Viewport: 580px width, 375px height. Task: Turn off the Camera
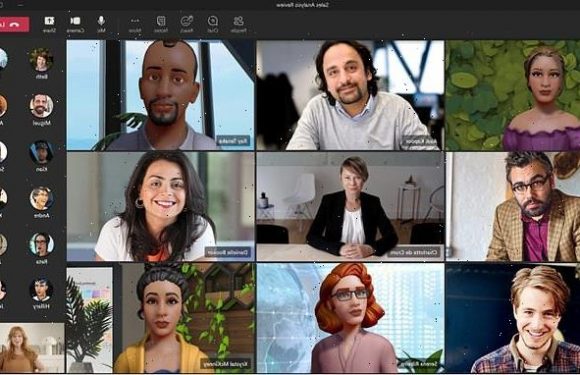pos(75,24)
